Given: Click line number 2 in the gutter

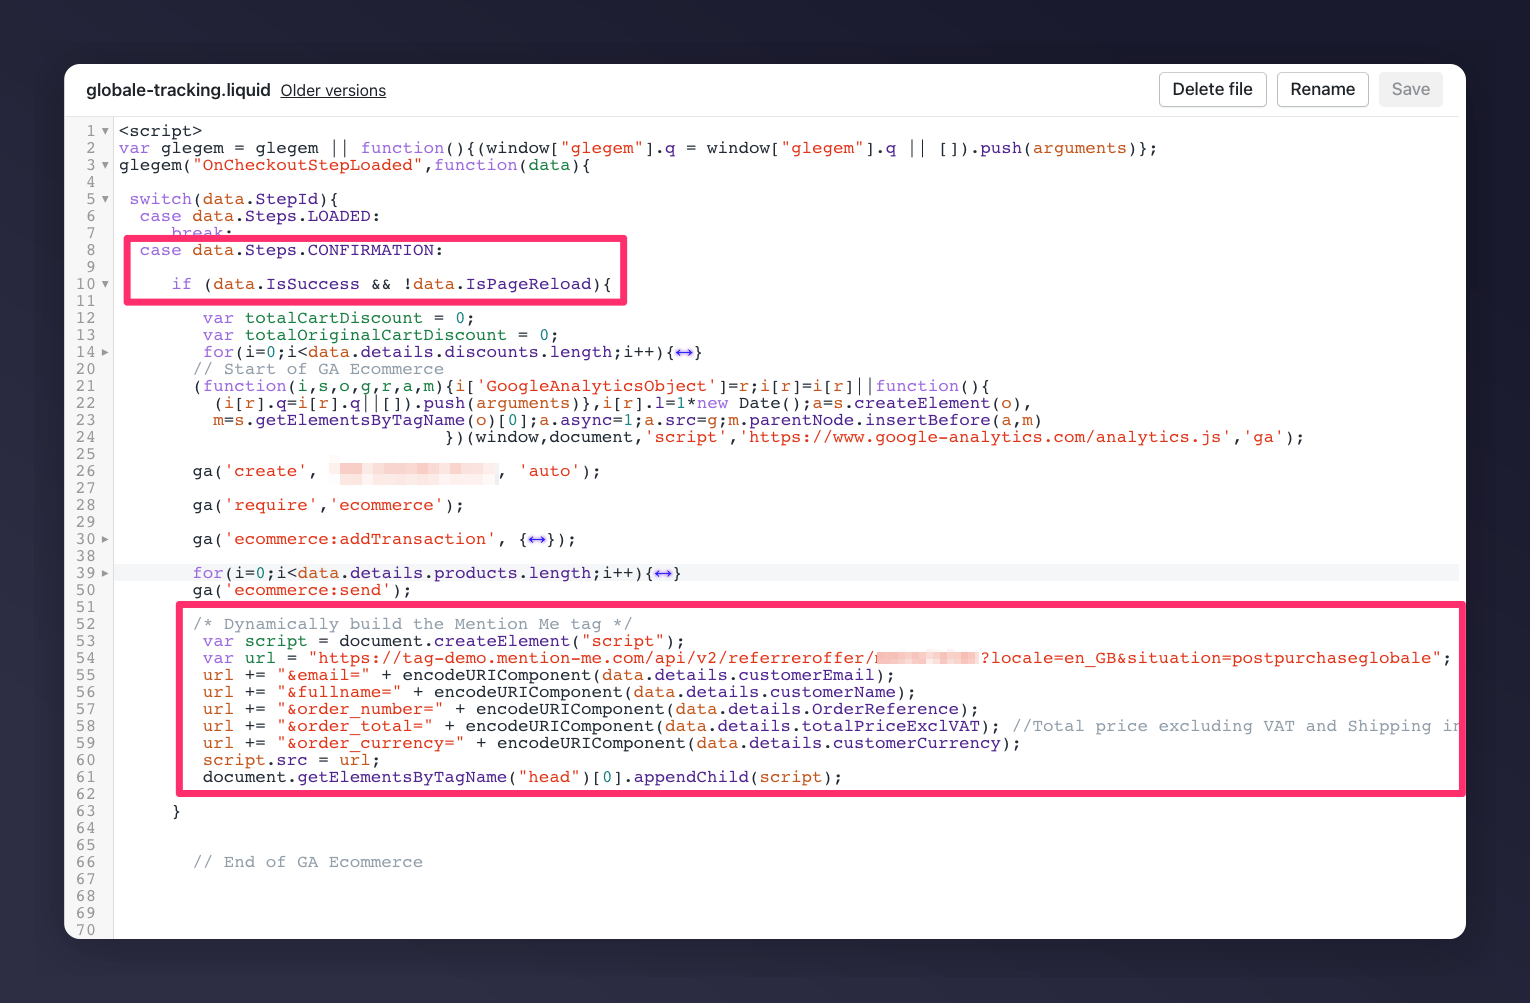Looking at the screenshot, I should coord(91,148).
